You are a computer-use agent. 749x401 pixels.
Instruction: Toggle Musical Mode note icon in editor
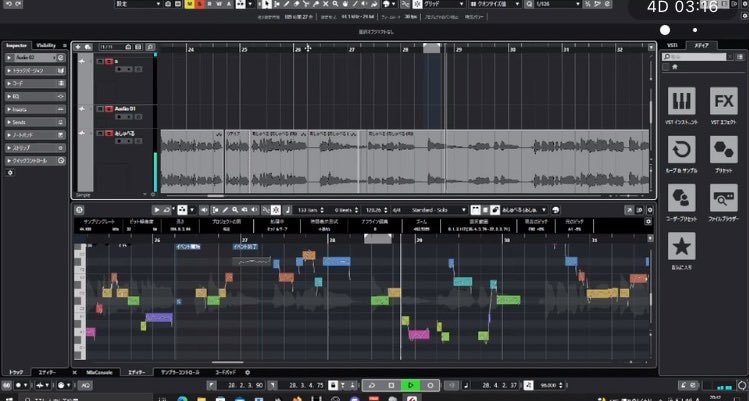tap(288, 210)
